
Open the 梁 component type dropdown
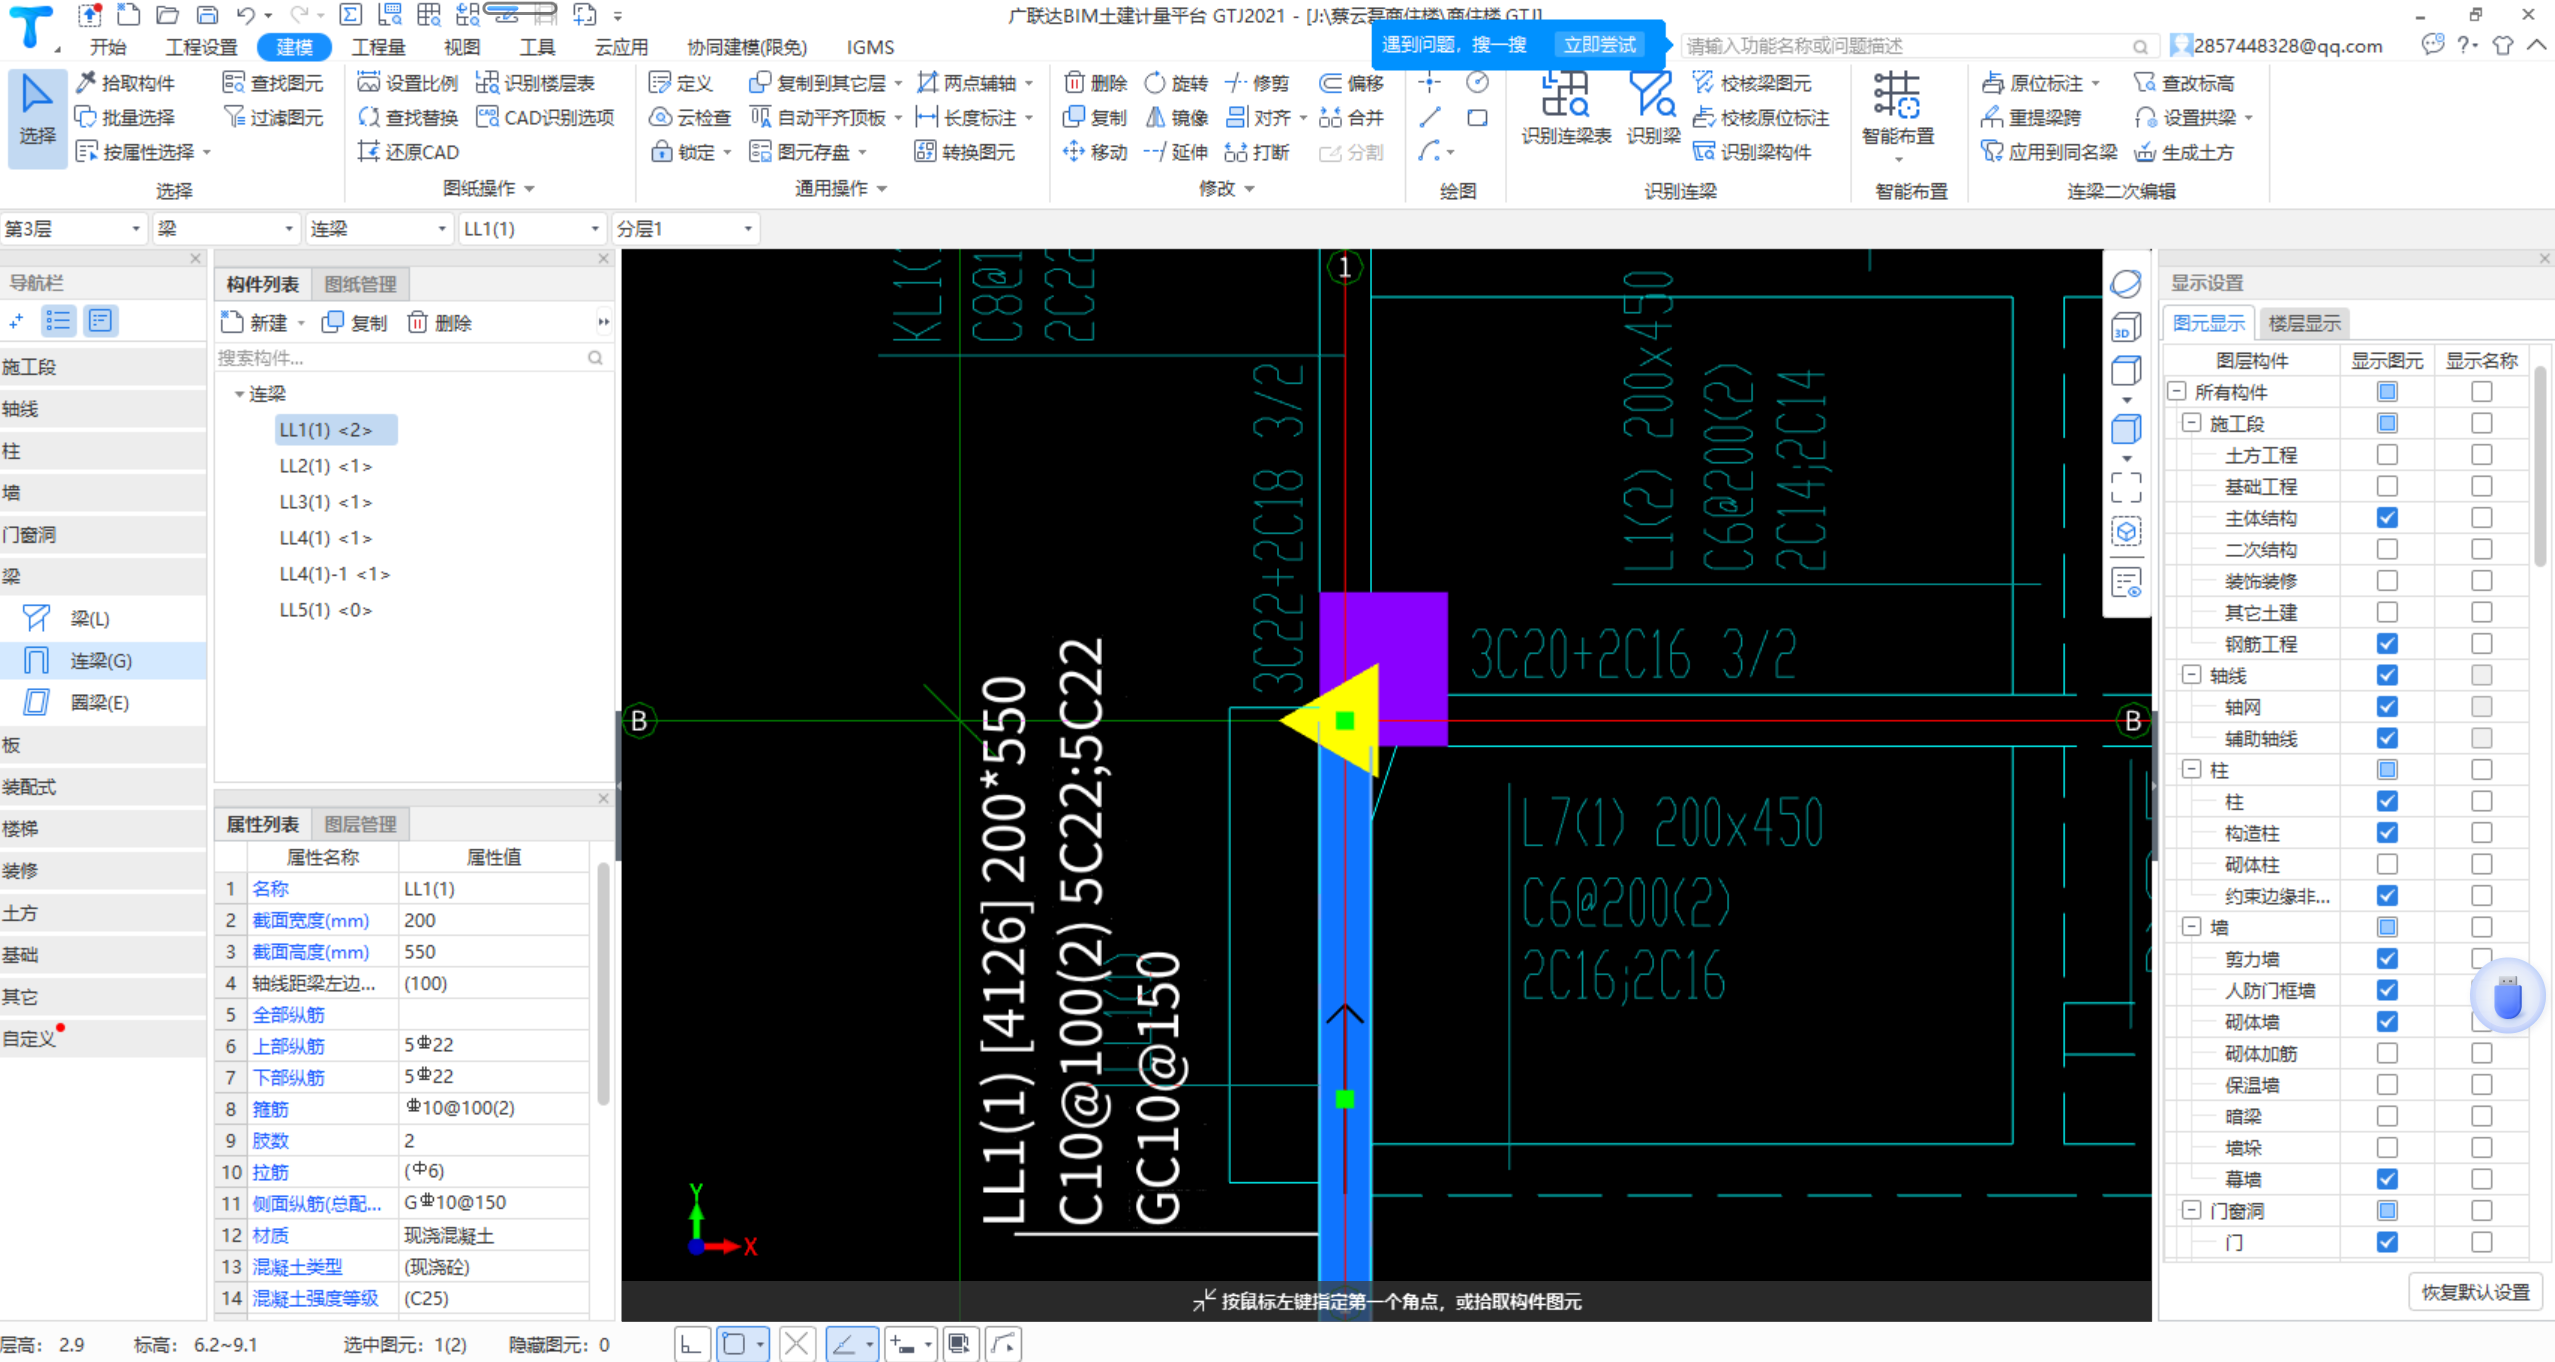pyautogui.click(x=226, y=229)
